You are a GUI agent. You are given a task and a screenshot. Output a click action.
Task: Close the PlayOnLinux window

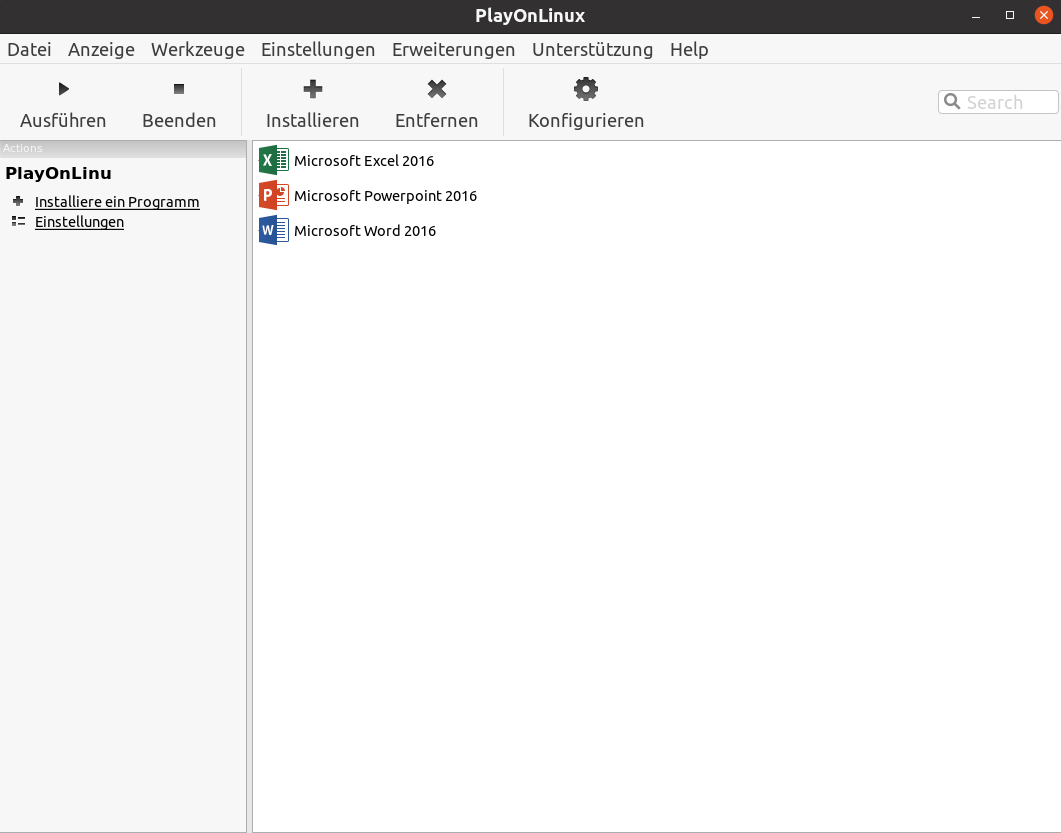pos(1043,15)
